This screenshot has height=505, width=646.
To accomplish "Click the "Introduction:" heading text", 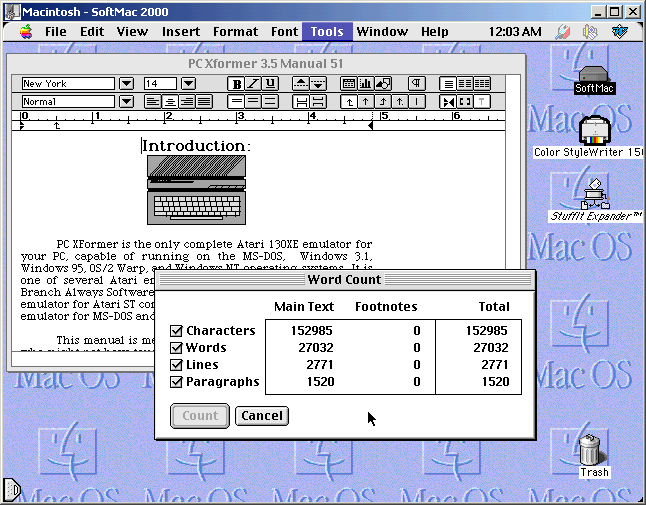I will tap(196, 146).
